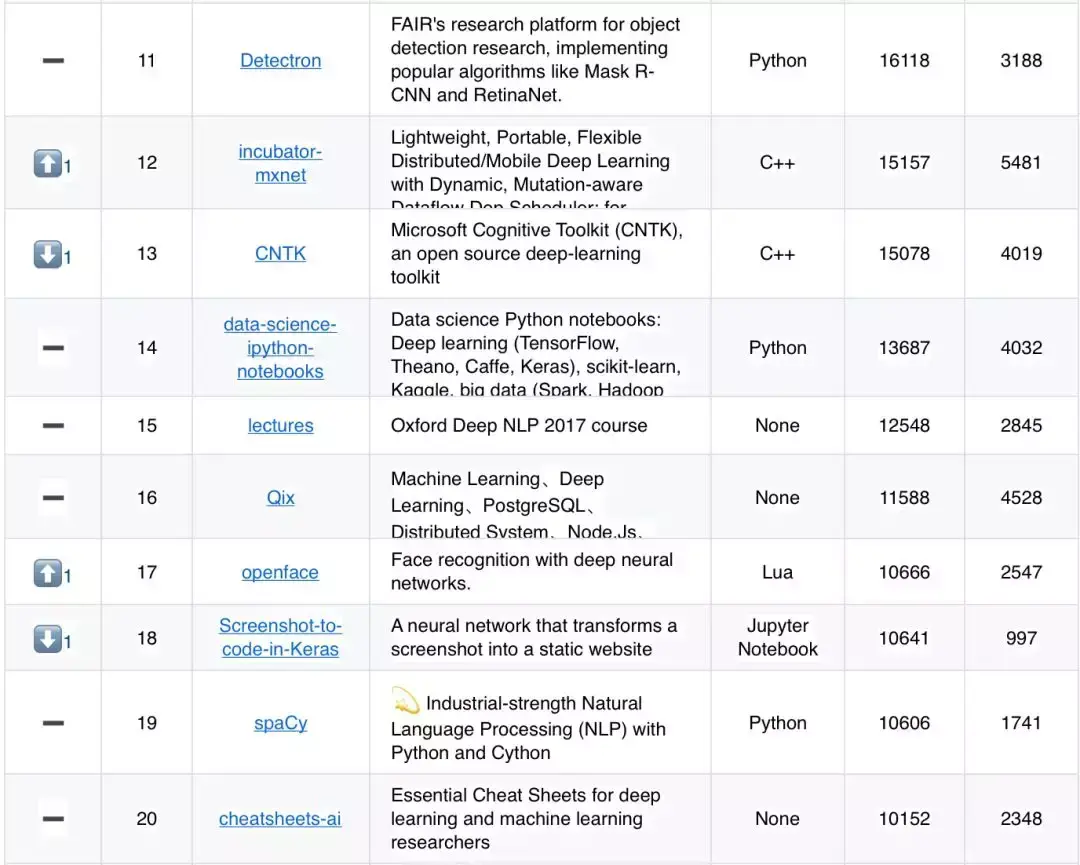The height and width of the screenshot is (865, 1080).
Task: Open the incubator-mxnet link
Action: click(x=280, y=163)
